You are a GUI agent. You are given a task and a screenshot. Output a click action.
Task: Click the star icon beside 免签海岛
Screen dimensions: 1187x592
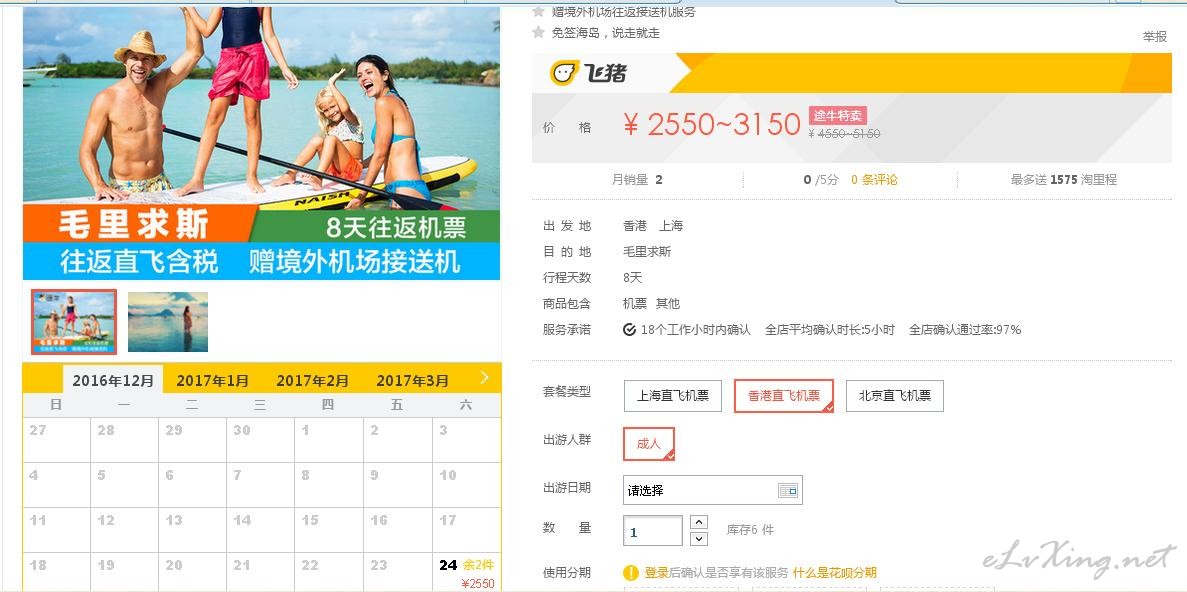538,33
